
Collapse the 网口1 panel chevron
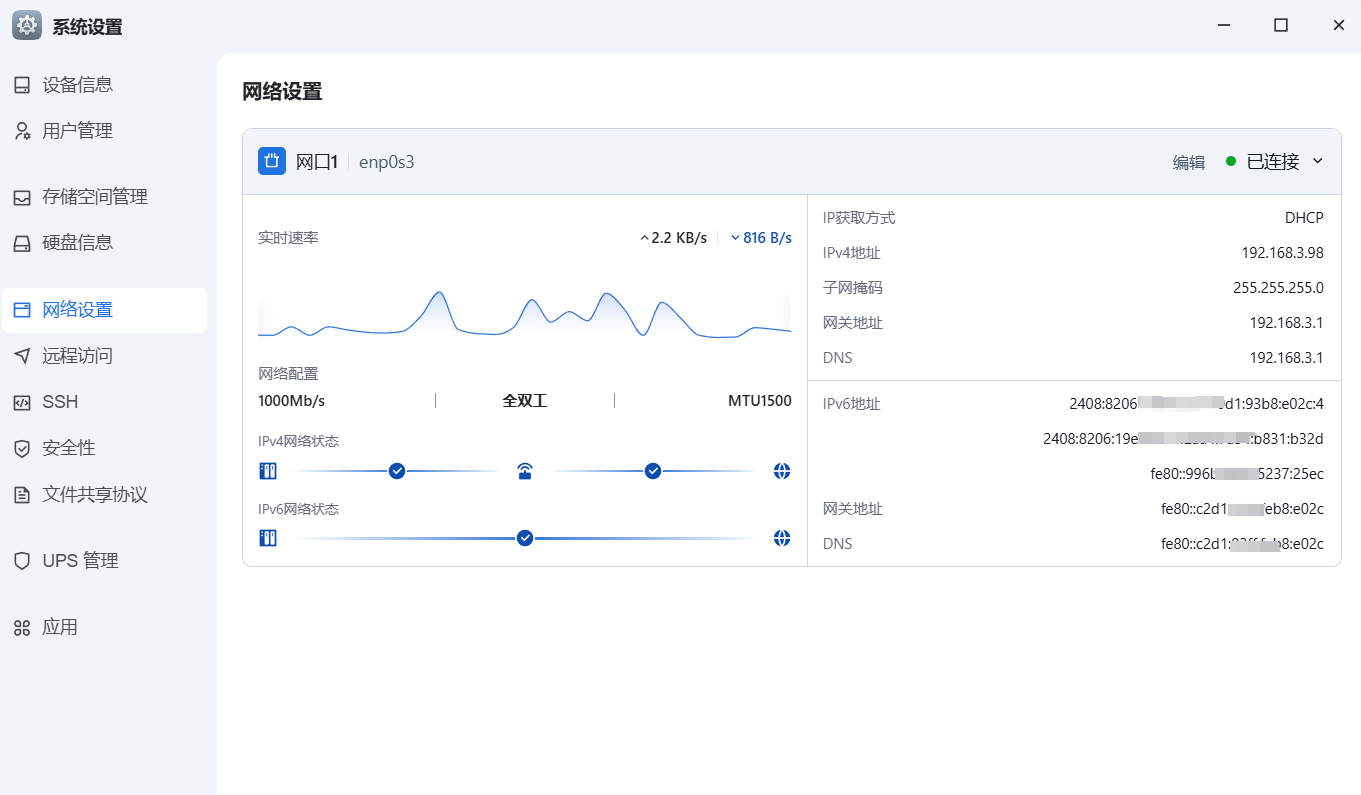pos(1317,161)
